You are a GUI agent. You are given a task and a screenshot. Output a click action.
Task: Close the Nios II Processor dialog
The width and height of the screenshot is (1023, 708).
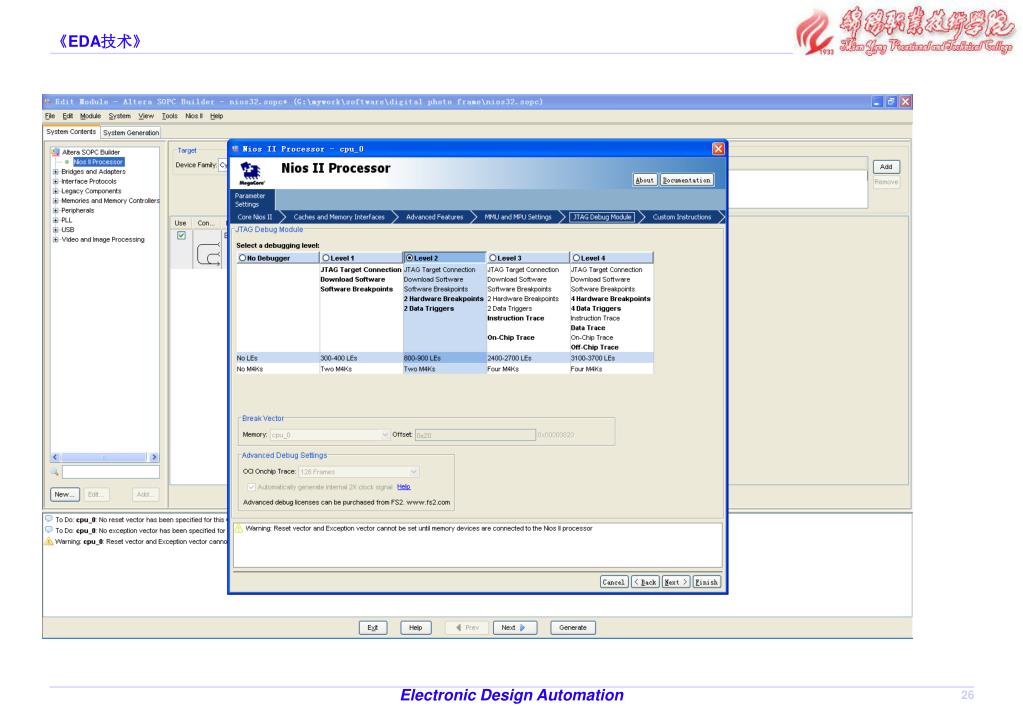718,149
